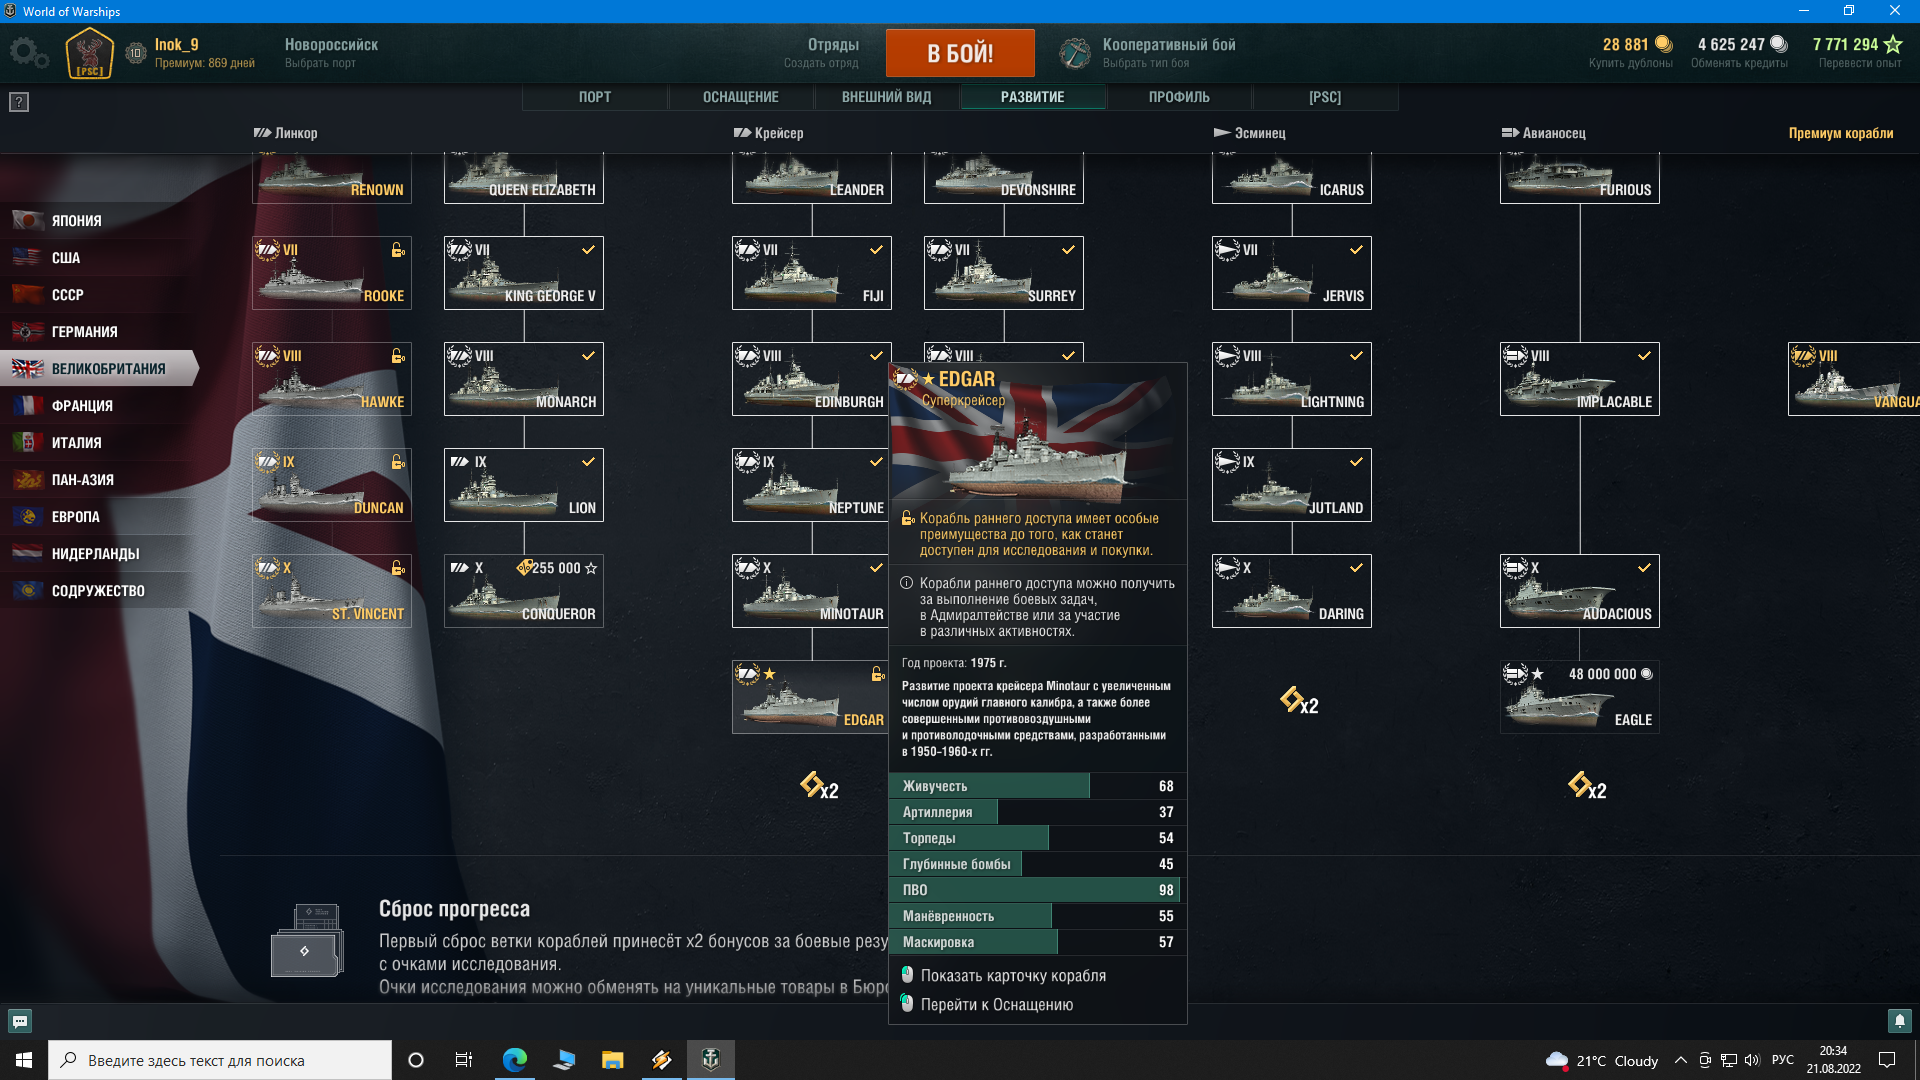
Task: Open the notifications bell icon
Action: pos(1899,1021)
